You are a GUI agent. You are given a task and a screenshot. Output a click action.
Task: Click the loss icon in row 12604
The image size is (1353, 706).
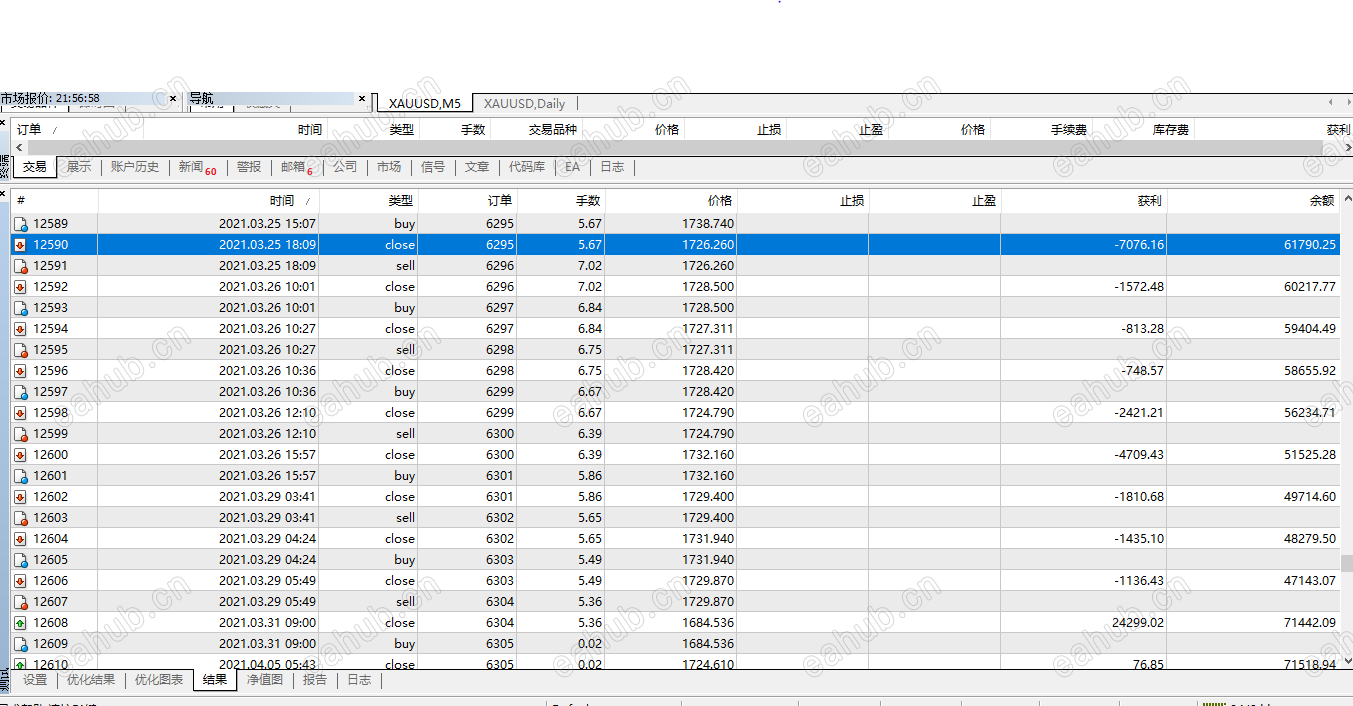tap(19, 539)
